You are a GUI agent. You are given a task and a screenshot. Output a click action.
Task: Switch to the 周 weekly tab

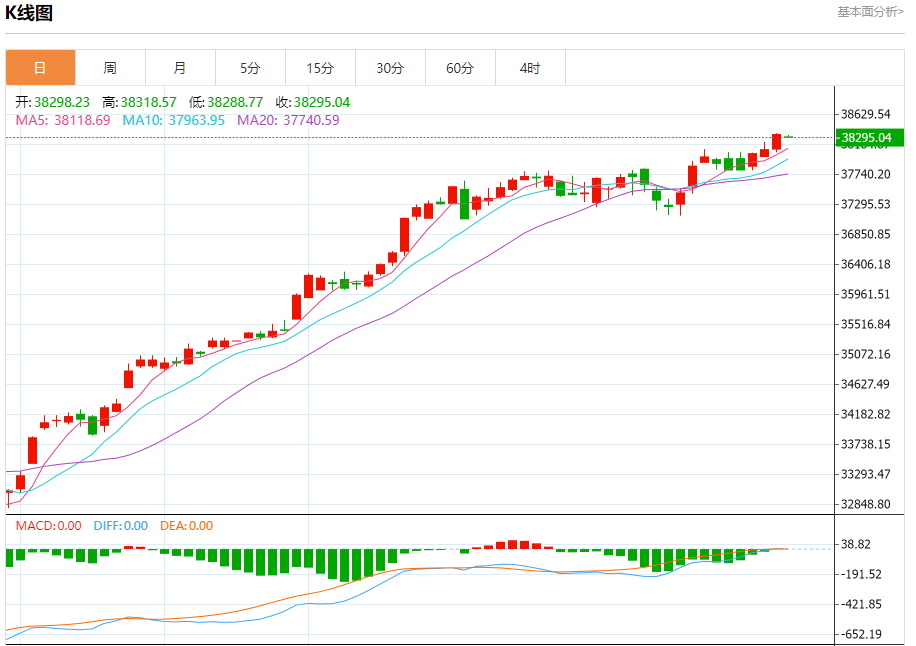tap(110, 68)
